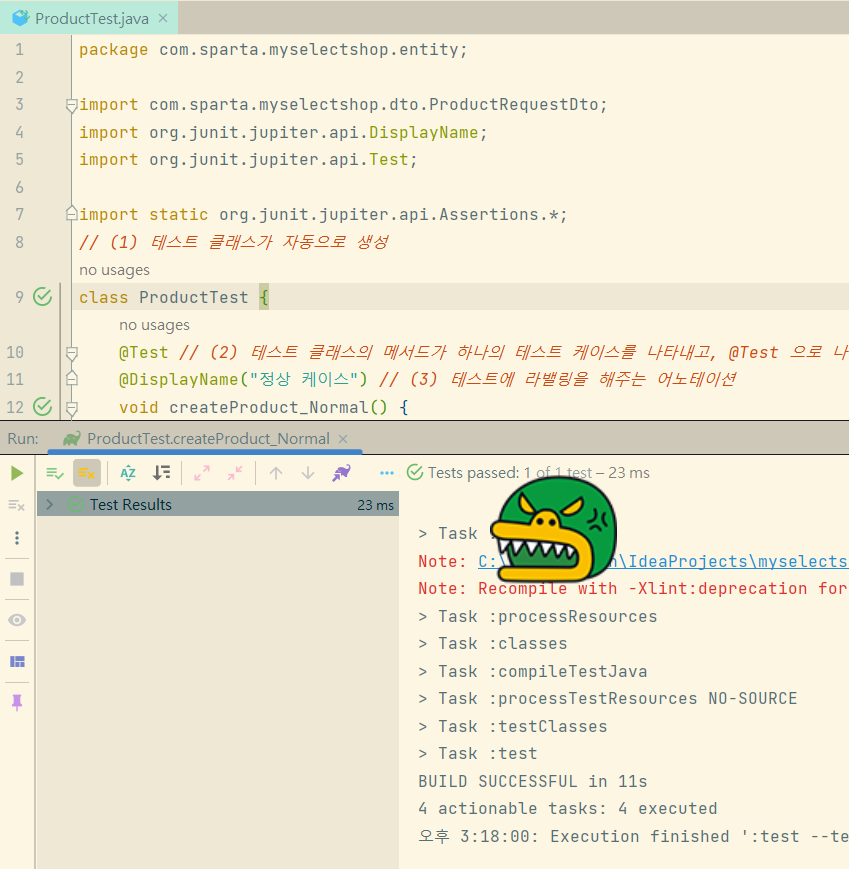849x869 pixels.
Task: Expand all test result nodes
Action: [x=202, y=473]
